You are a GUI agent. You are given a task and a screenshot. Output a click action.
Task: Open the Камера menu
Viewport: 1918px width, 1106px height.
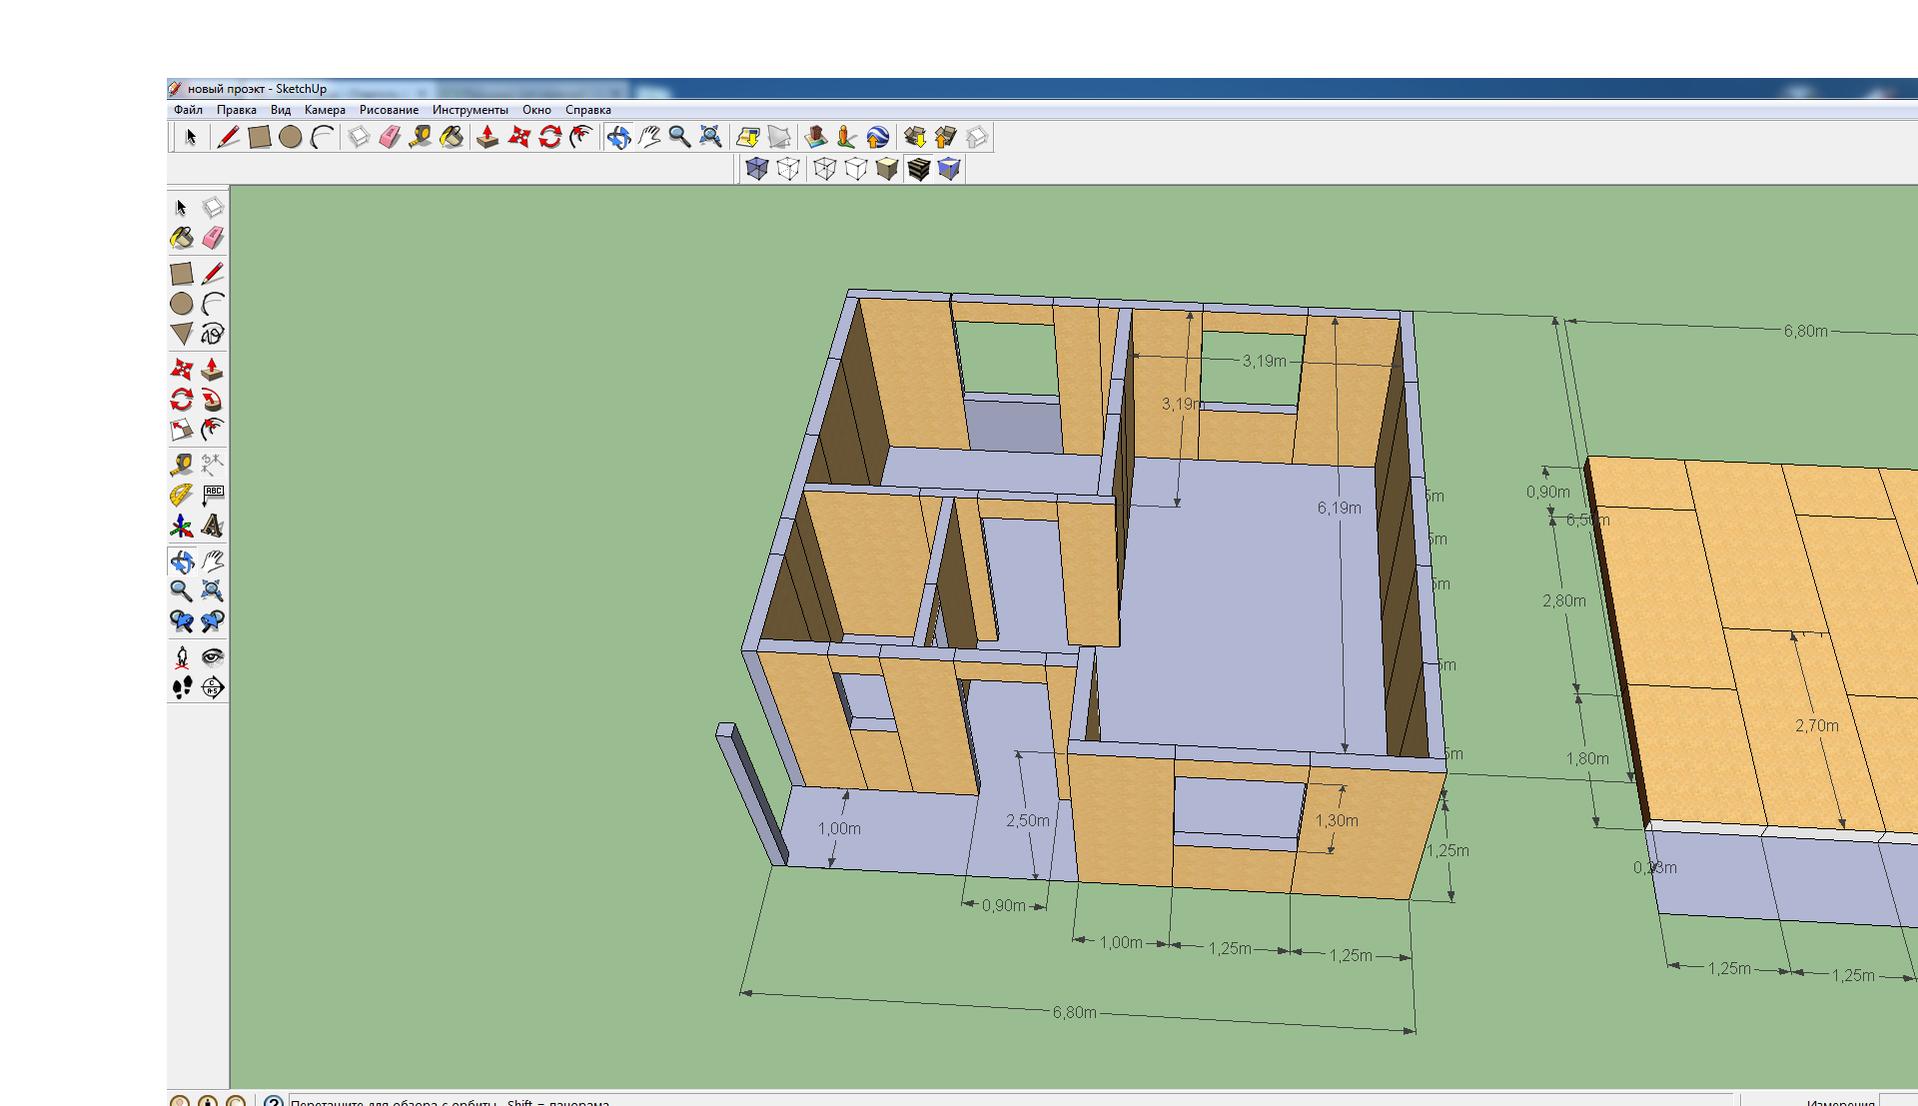tap(324, 110)
